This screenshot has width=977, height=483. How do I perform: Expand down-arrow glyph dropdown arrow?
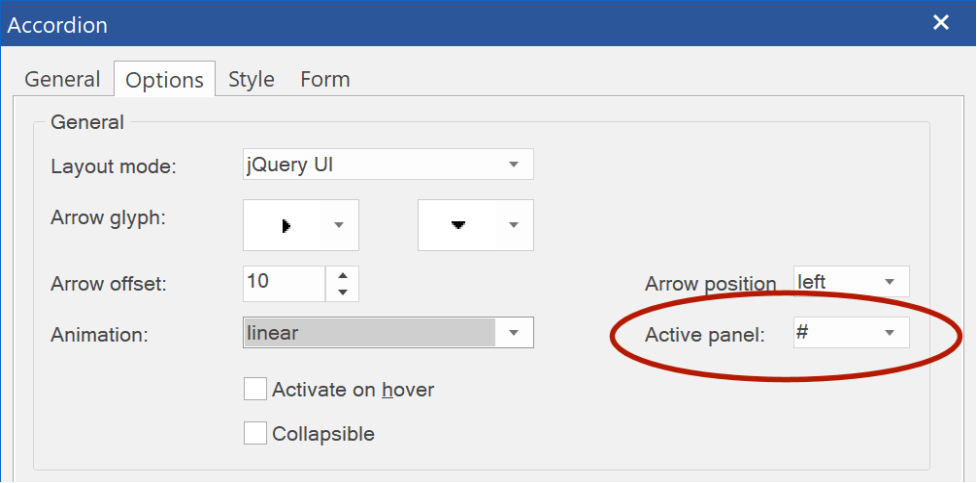tap(514, 225)
